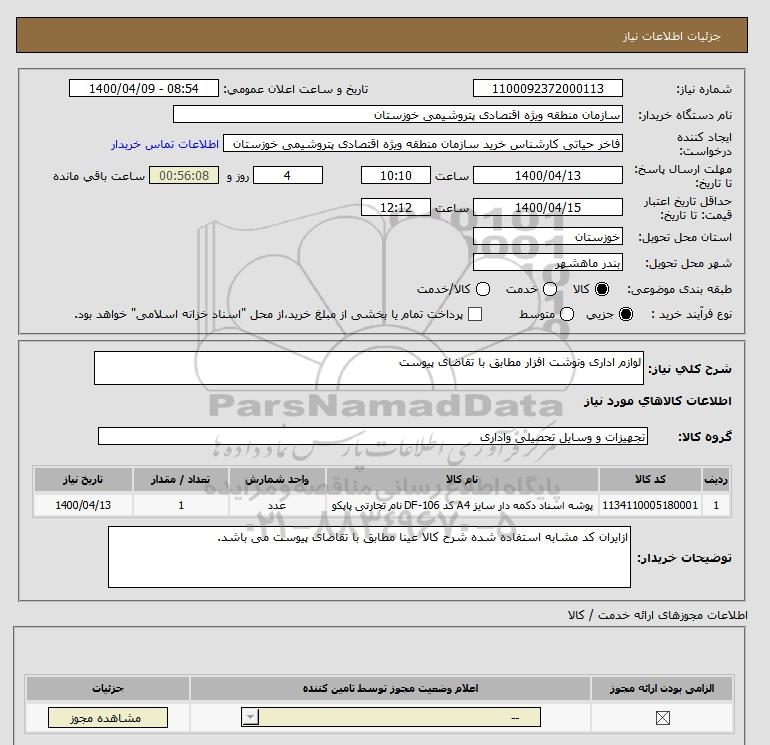770x745 pixels.
Task: Click the مشاهده مجوز button
Action: click(x=108, y=718)
